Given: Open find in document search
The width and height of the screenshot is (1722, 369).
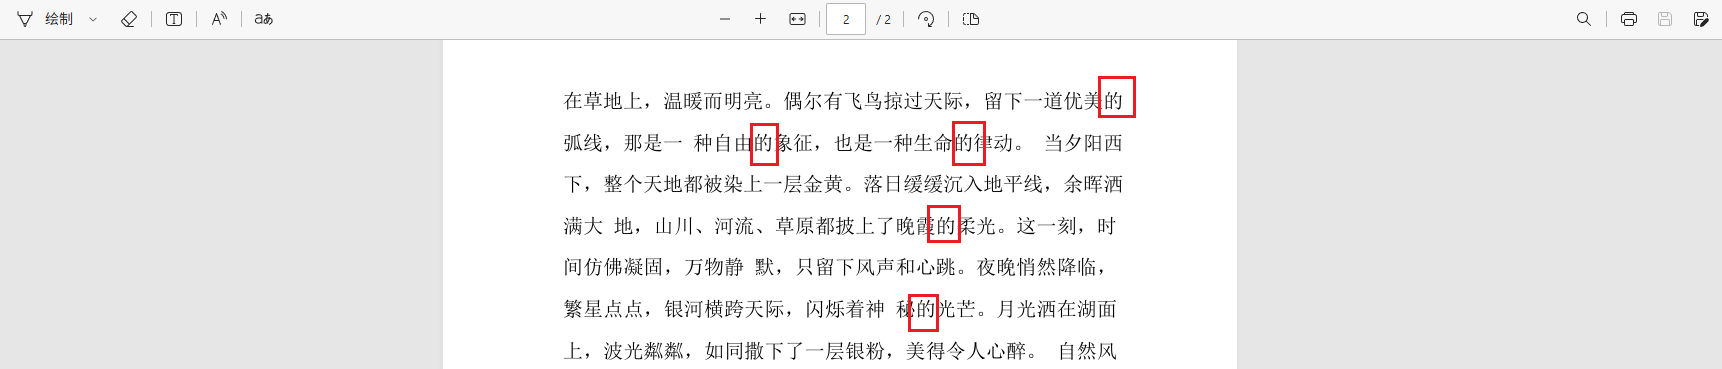Looking at the screenshot, I should (1584, 19).
